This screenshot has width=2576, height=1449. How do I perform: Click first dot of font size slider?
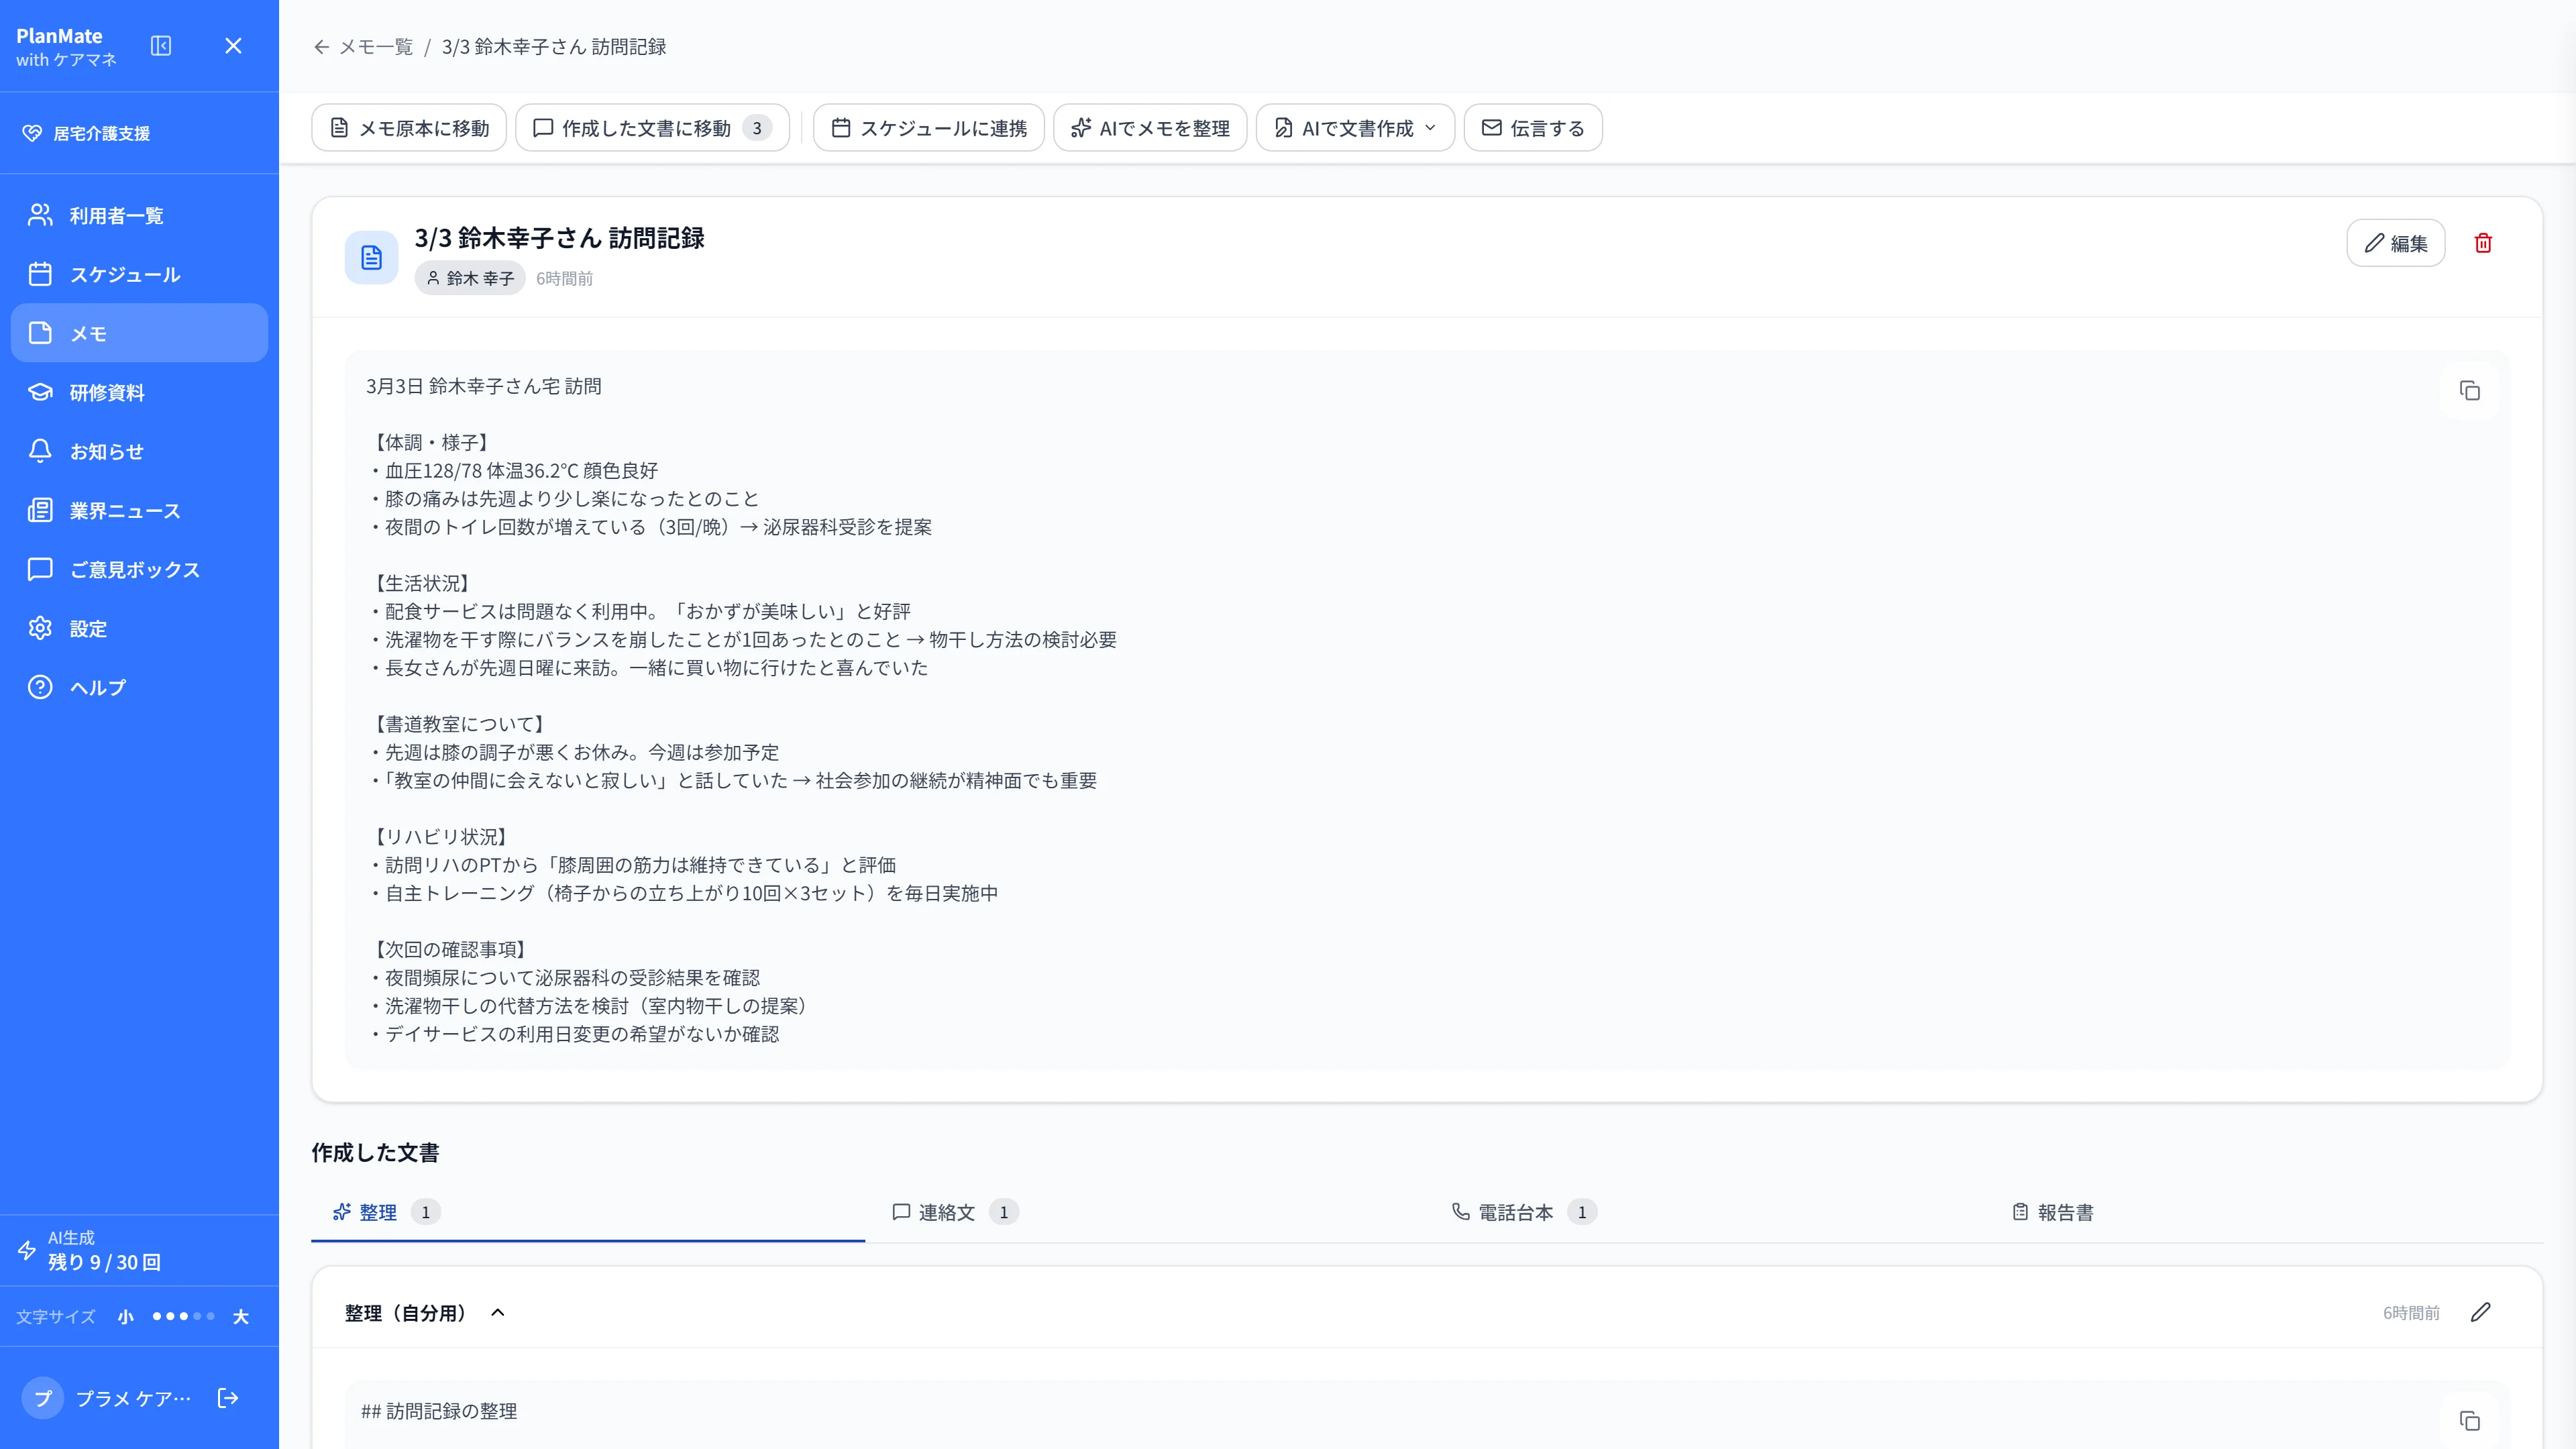[x=157, y=1317]
